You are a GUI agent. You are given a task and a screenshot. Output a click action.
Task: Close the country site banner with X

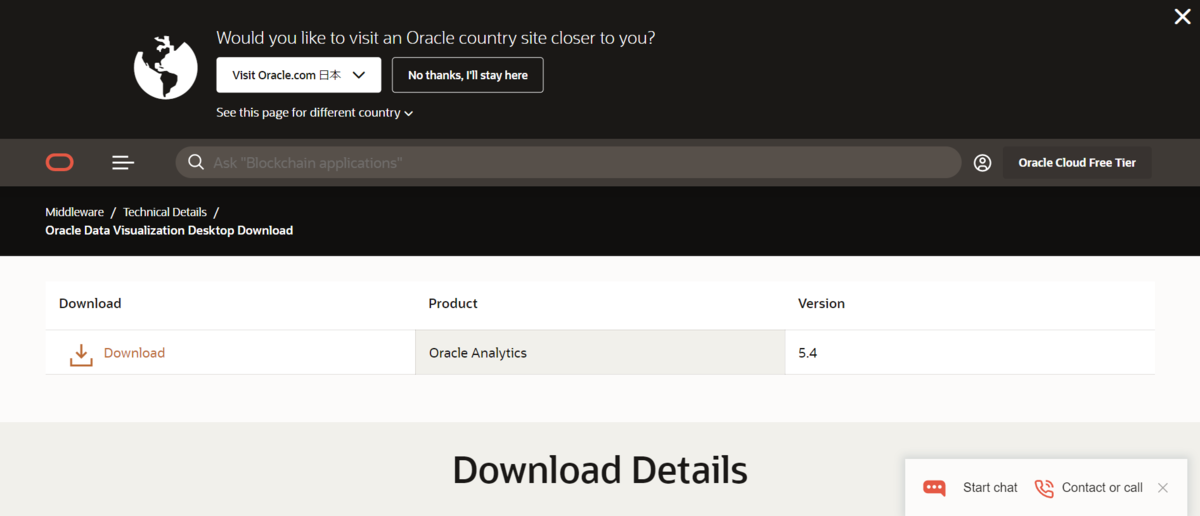point(1182,16)
